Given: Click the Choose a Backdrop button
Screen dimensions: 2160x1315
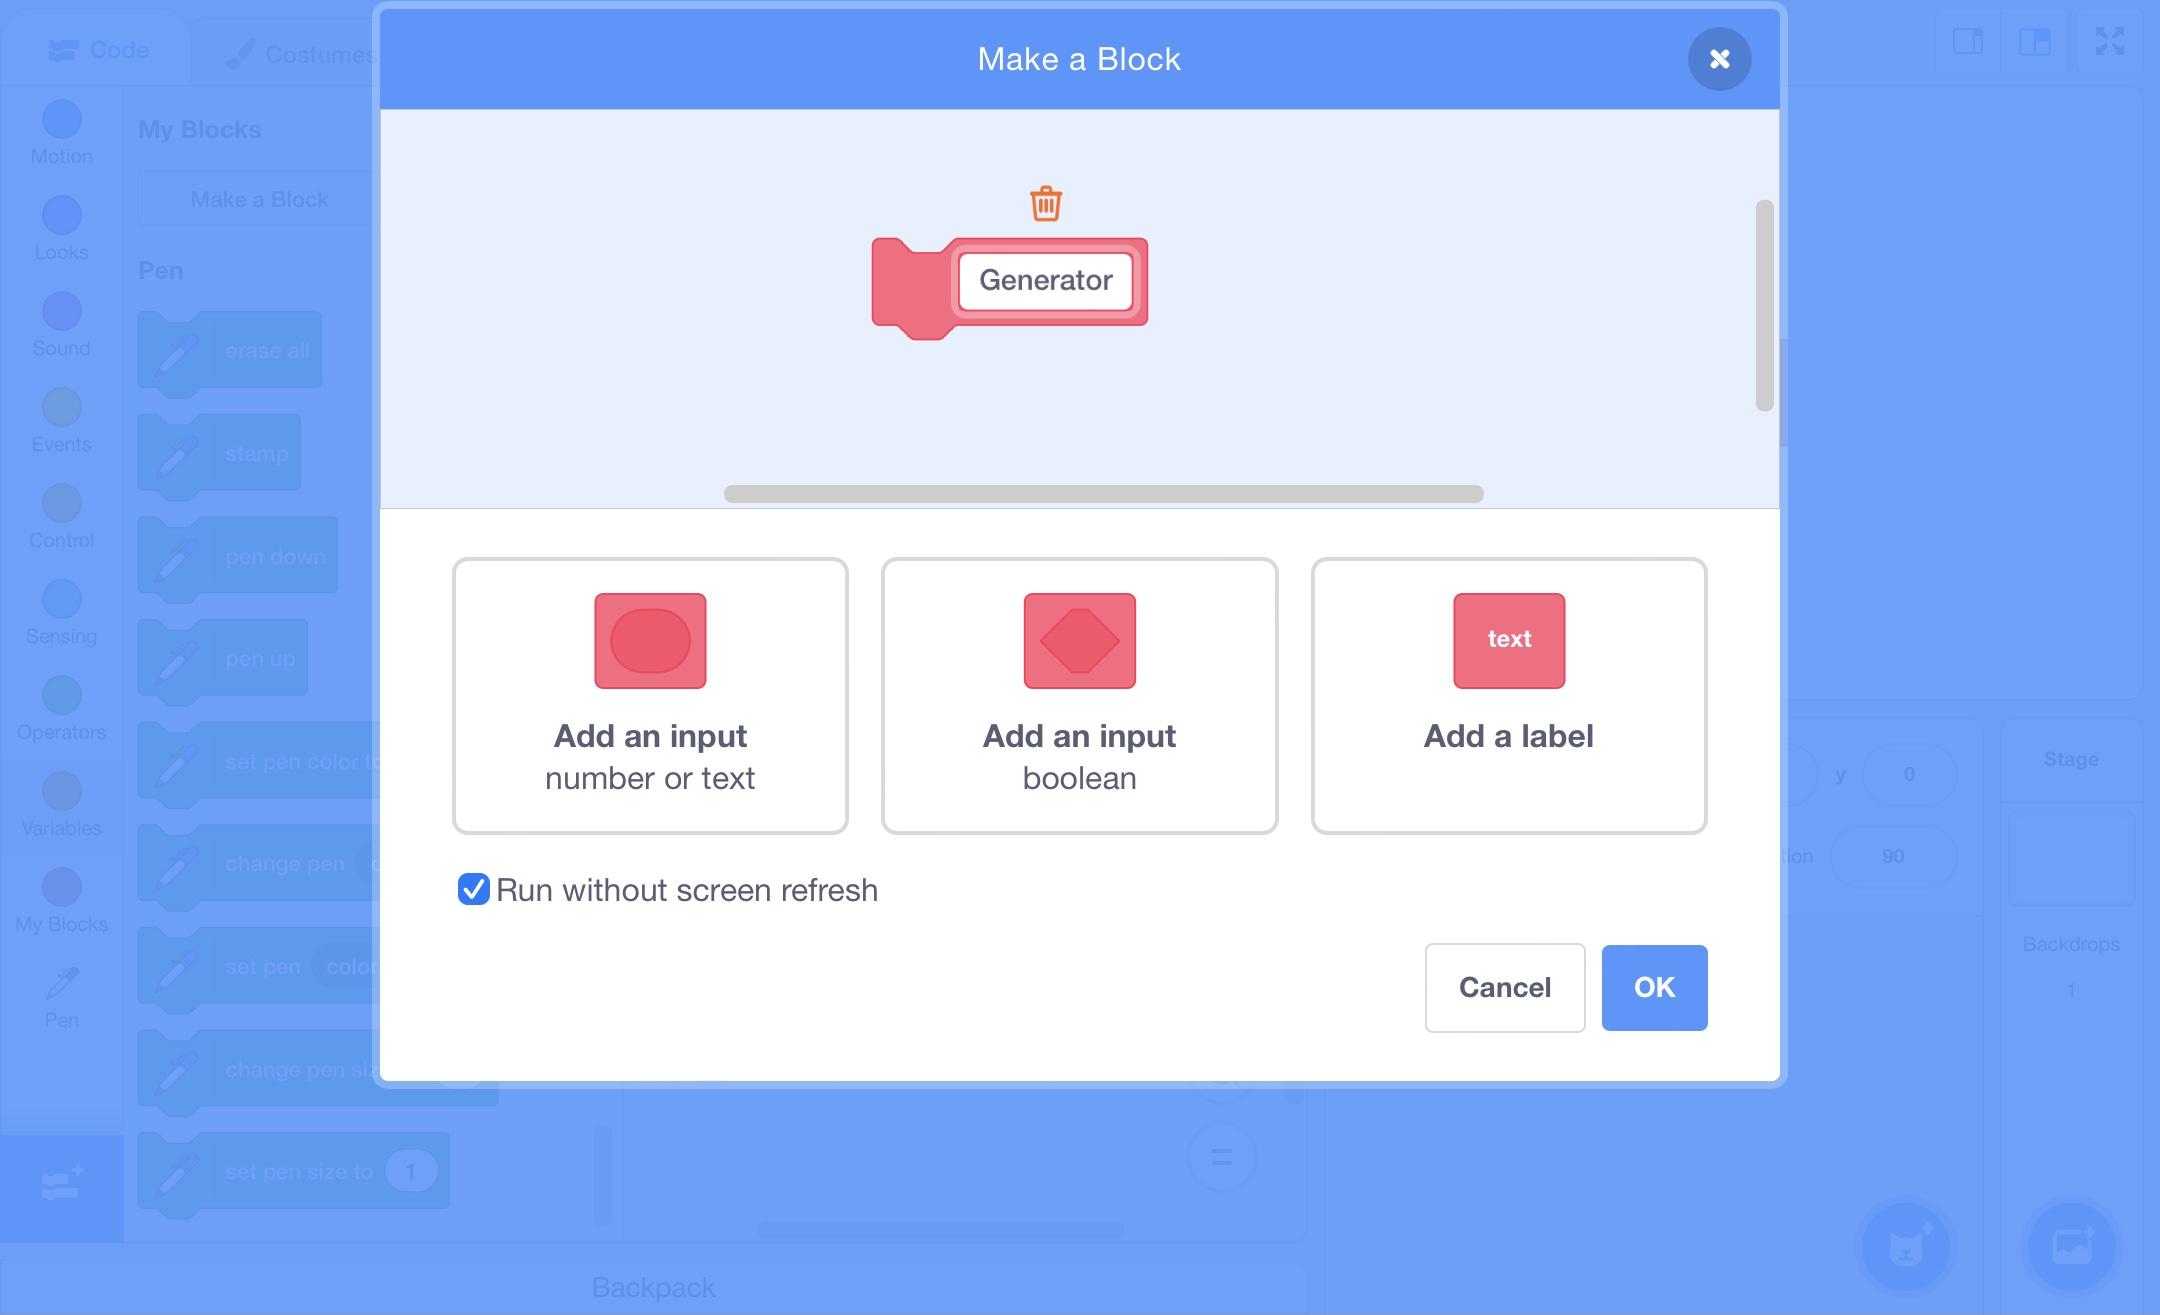Looking at the screenshot, I should point(2072,1246).
